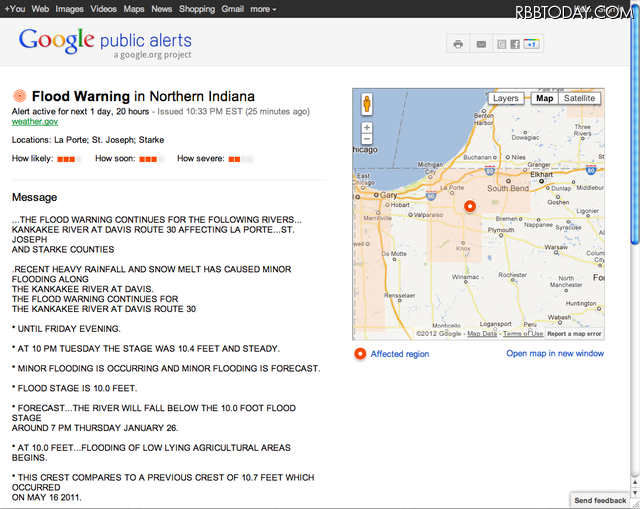Open map Terms of Use link
Screen dimensions: 640x509
click(x=523, y=334)
